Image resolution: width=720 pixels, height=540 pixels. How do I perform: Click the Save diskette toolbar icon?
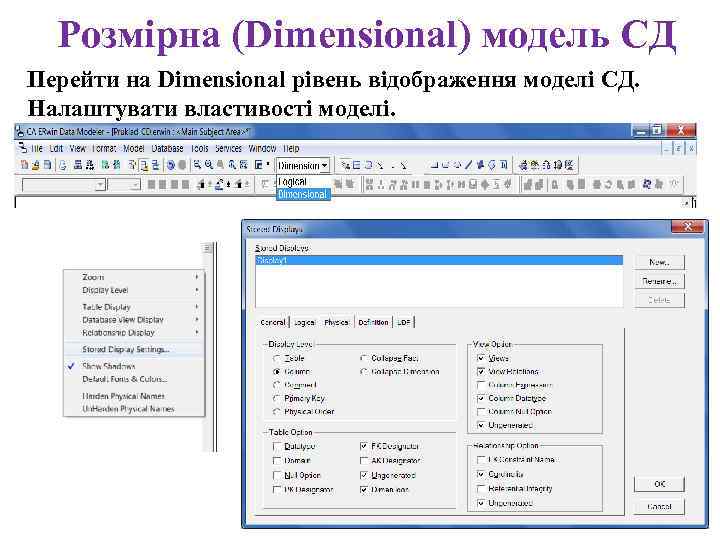click(x=47, y=165)
